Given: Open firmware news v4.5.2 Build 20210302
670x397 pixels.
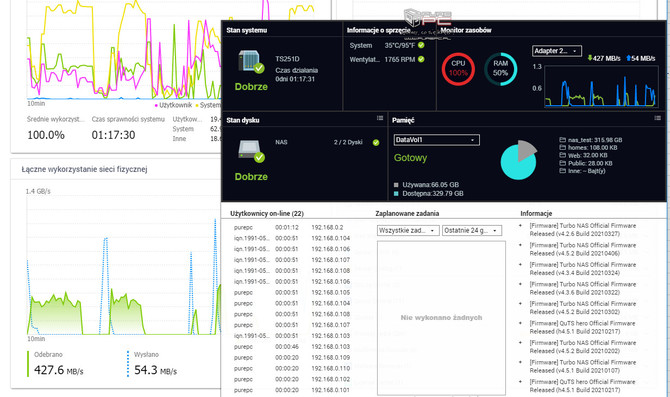Looking at the screenshot, I should coord(583,308).
